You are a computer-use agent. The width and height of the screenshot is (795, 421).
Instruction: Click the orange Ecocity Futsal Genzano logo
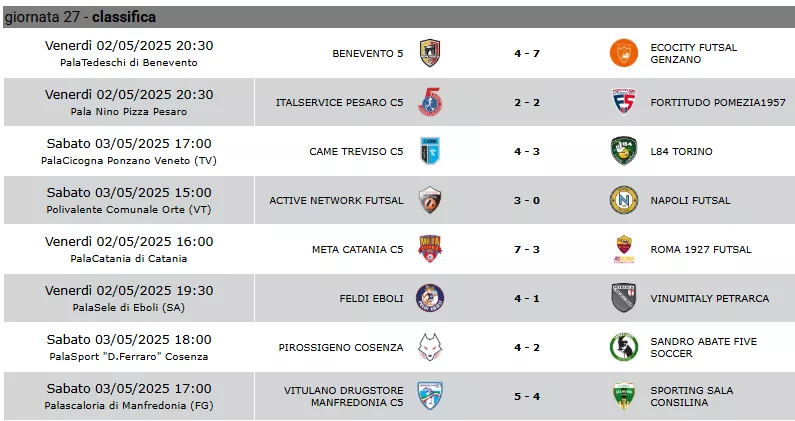(x=624, y=53)
